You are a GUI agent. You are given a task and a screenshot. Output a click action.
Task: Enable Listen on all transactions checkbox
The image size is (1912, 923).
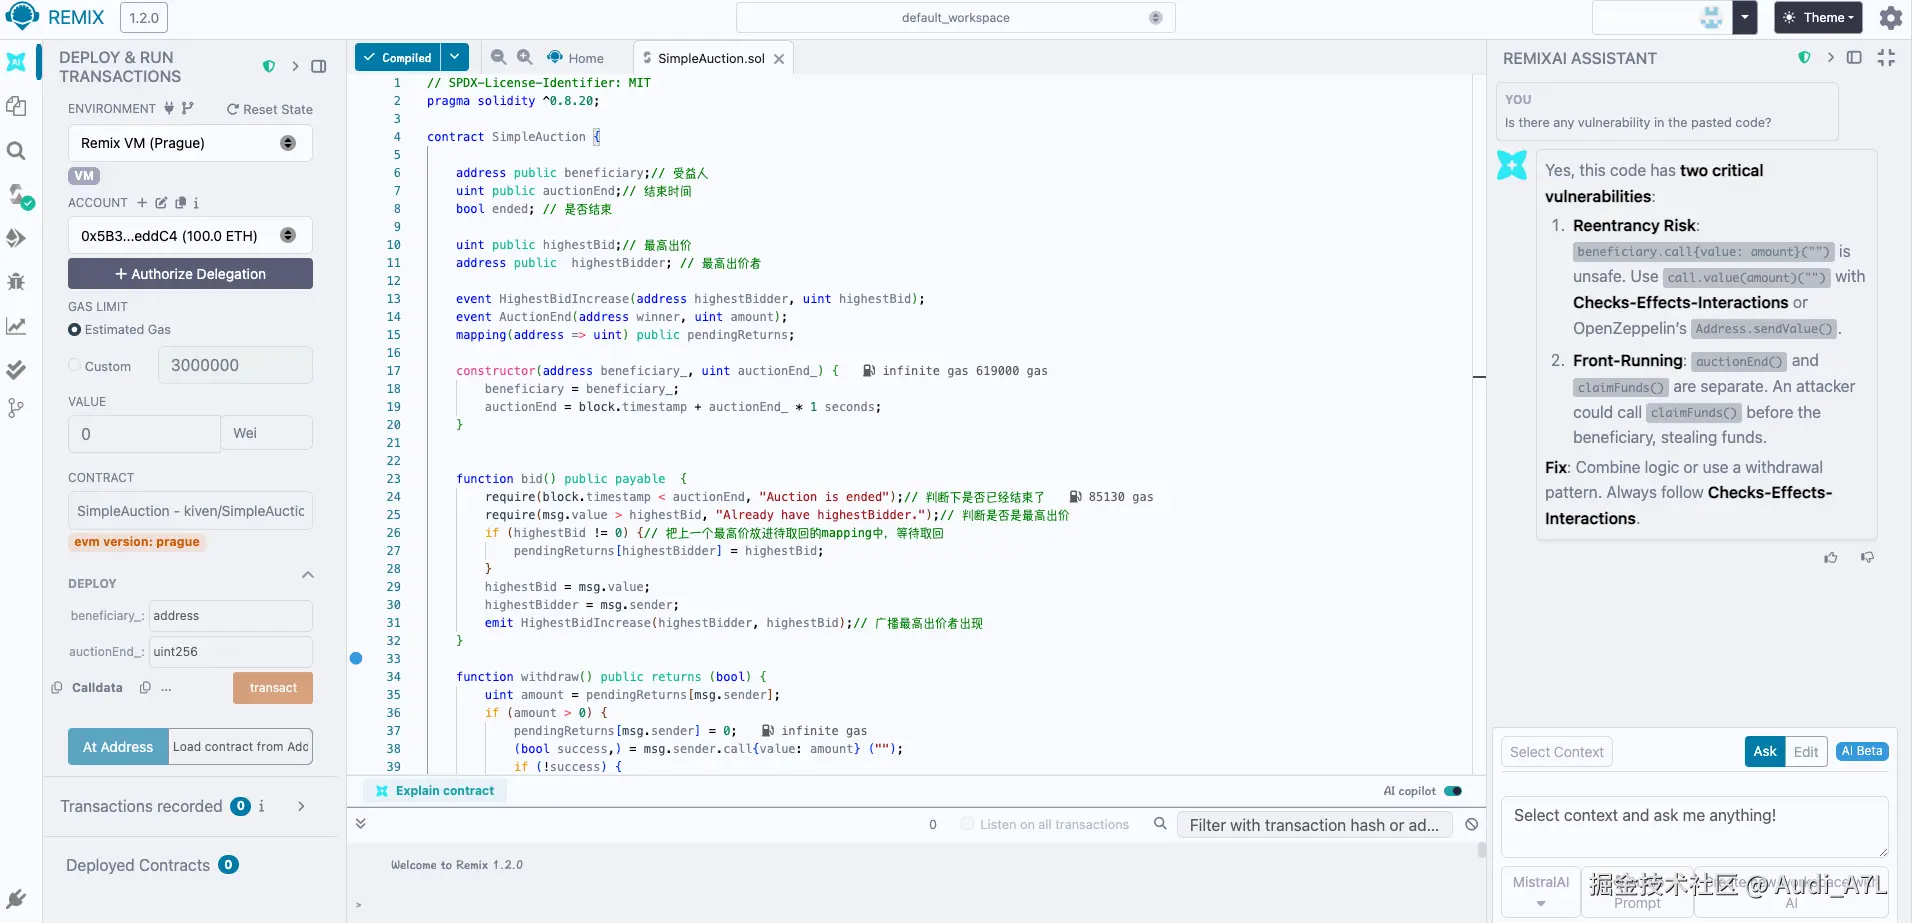967,825
